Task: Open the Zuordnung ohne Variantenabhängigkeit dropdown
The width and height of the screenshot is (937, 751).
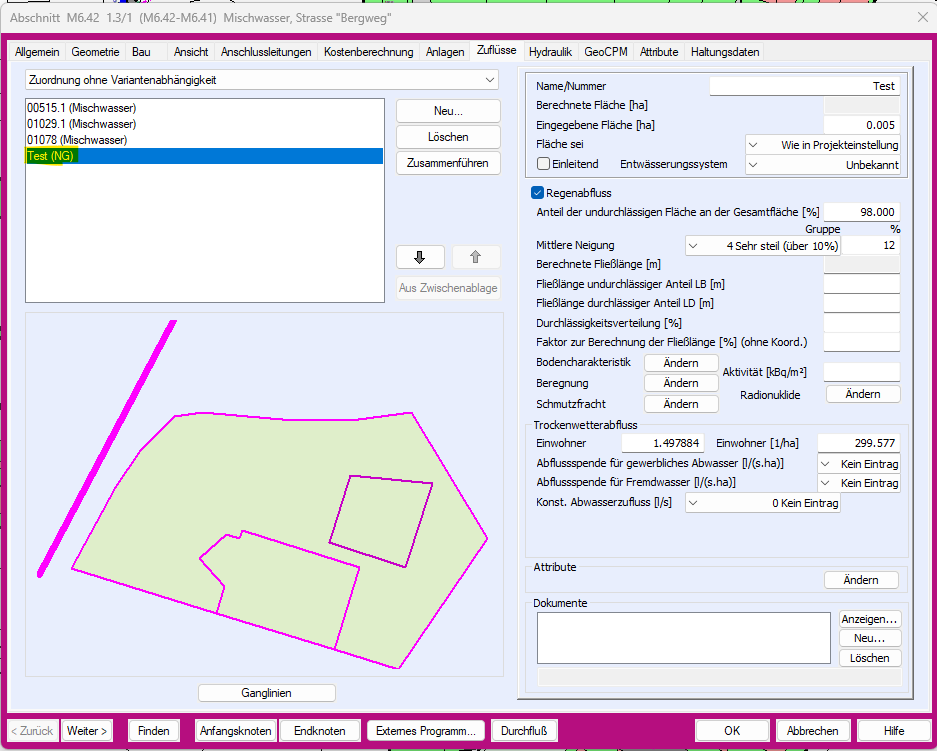Action: click(x=261, y=80)
